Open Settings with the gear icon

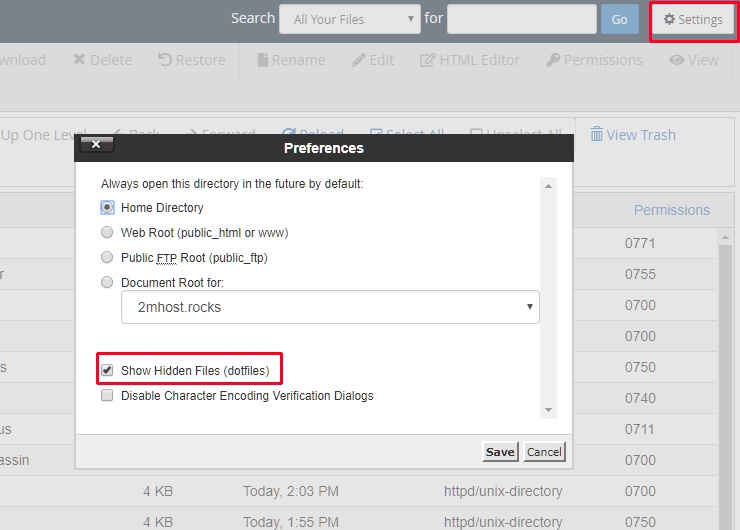[694, 20]
